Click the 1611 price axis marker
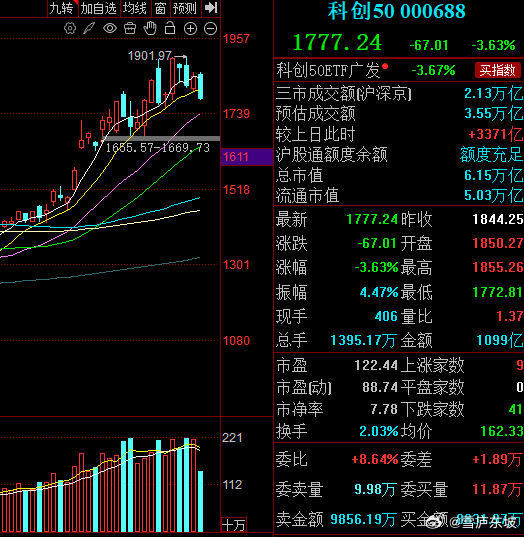 click(247, 157)
